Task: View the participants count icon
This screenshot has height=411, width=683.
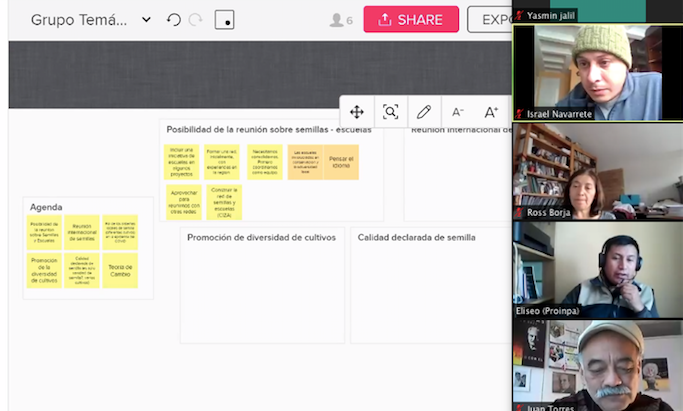Action: pyautogui.click(x=341, y=20)
